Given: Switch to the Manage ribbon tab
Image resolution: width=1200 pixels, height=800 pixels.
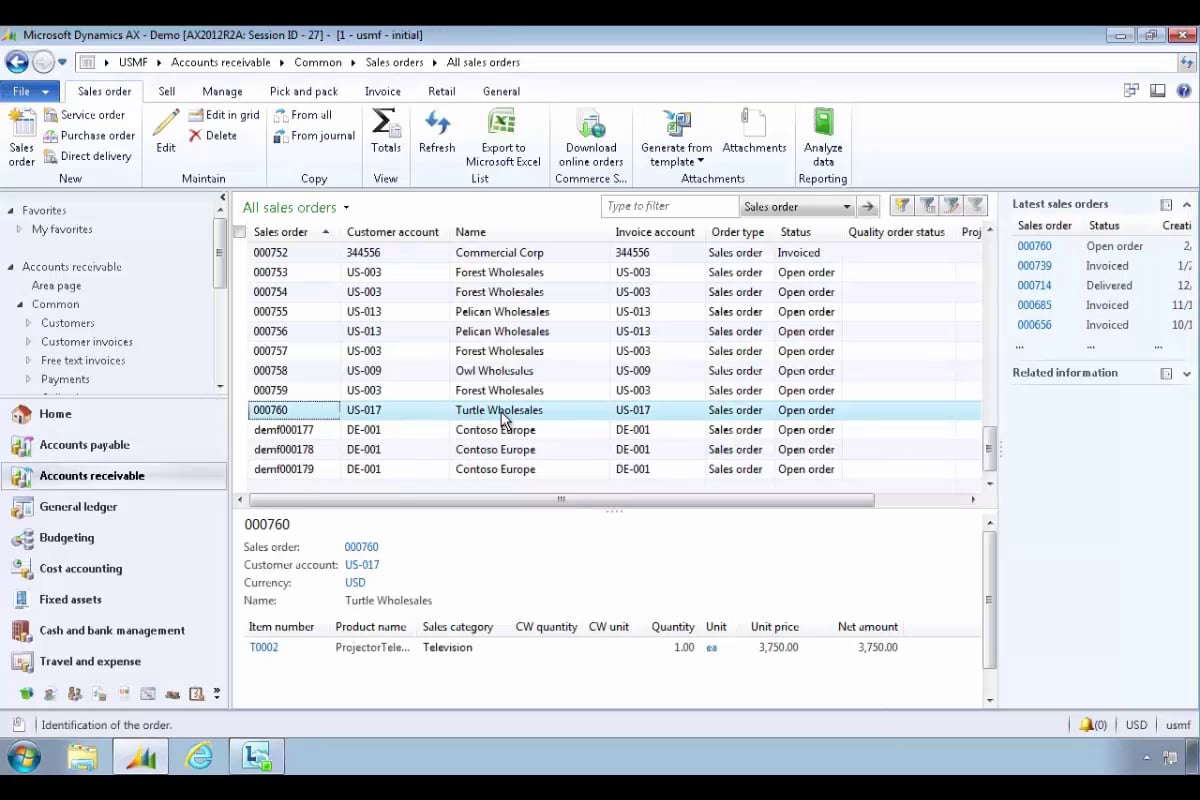Looking at the screenshot, I should click(x=222, y=91).
